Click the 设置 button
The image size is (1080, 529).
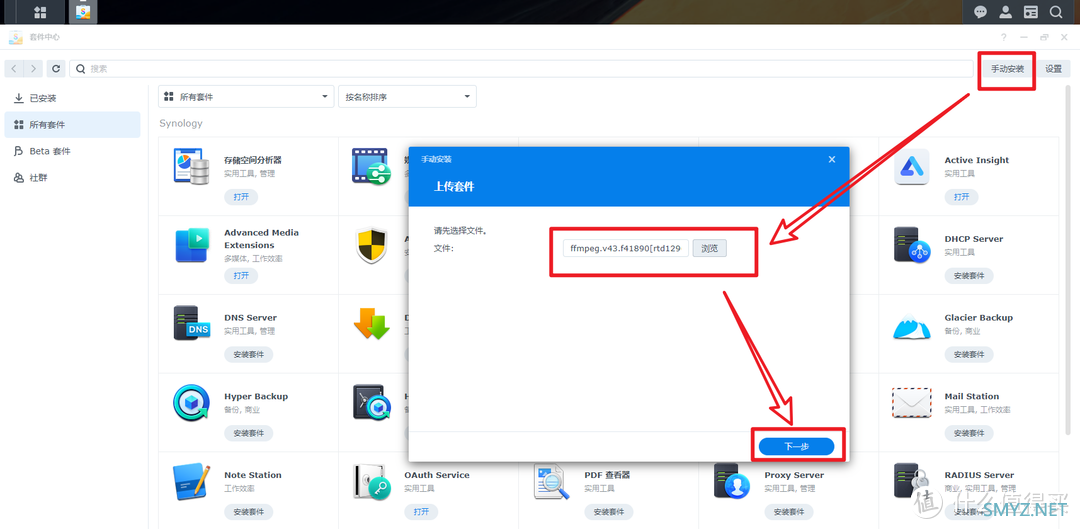click(x=1053, y=69)
